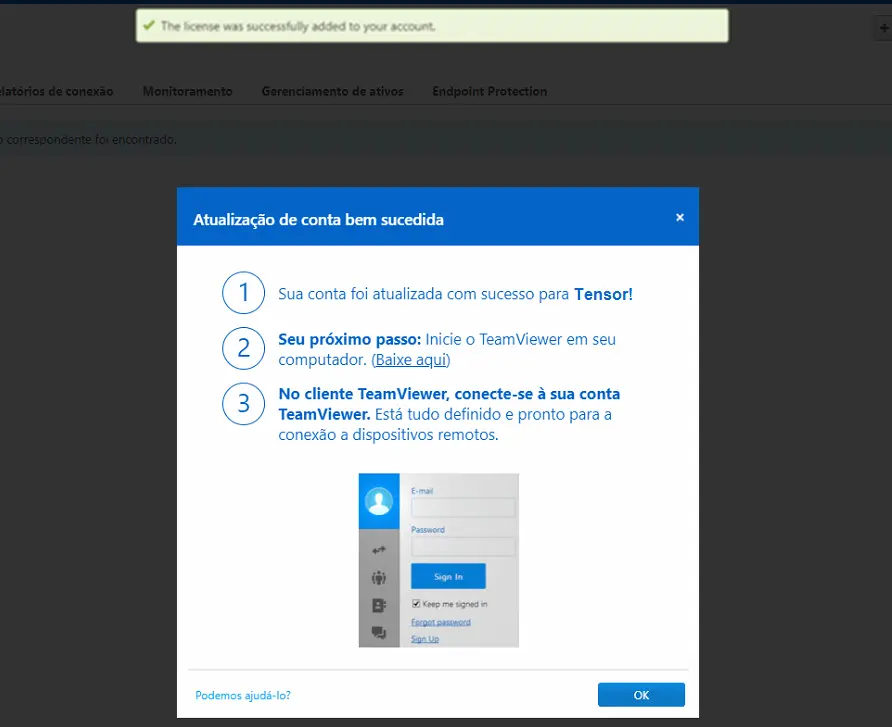892x727 pixels.
Task: Click the plus button at top right
Action: (x=884, y=27)
